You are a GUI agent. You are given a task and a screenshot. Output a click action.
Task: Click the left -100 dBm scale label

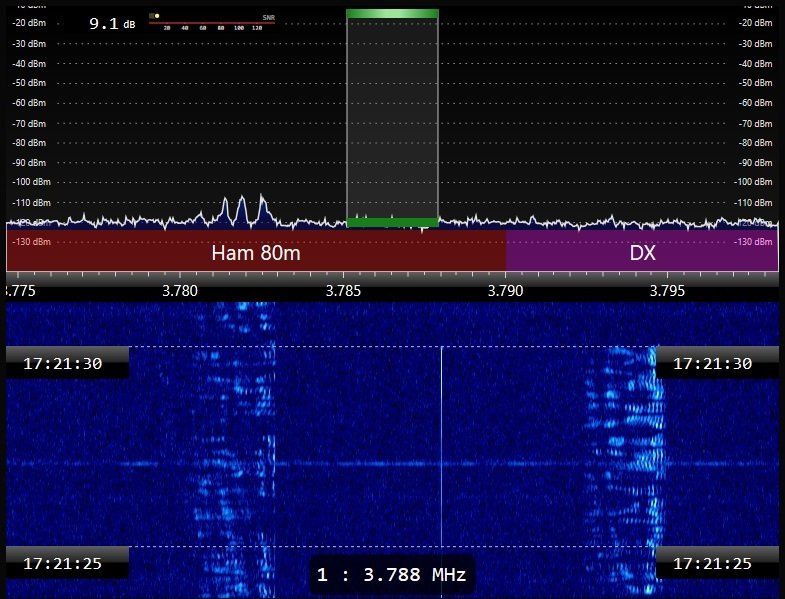click(31, 182)
